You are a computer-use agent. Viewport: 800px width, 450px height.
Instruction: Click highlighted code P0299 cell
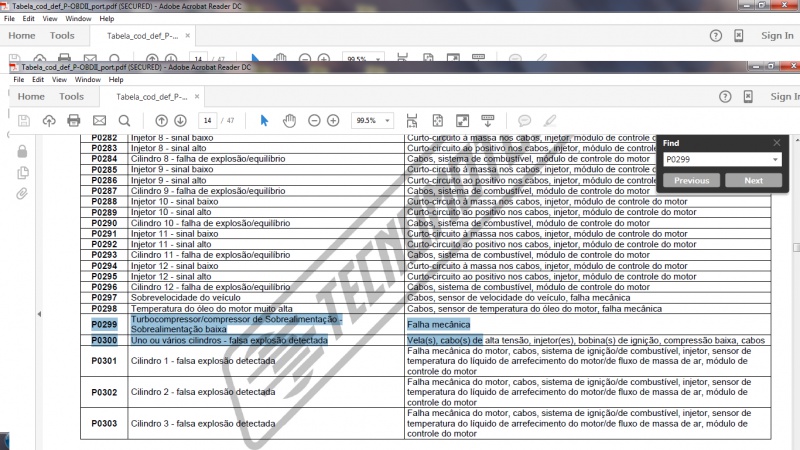click(104, 324)
